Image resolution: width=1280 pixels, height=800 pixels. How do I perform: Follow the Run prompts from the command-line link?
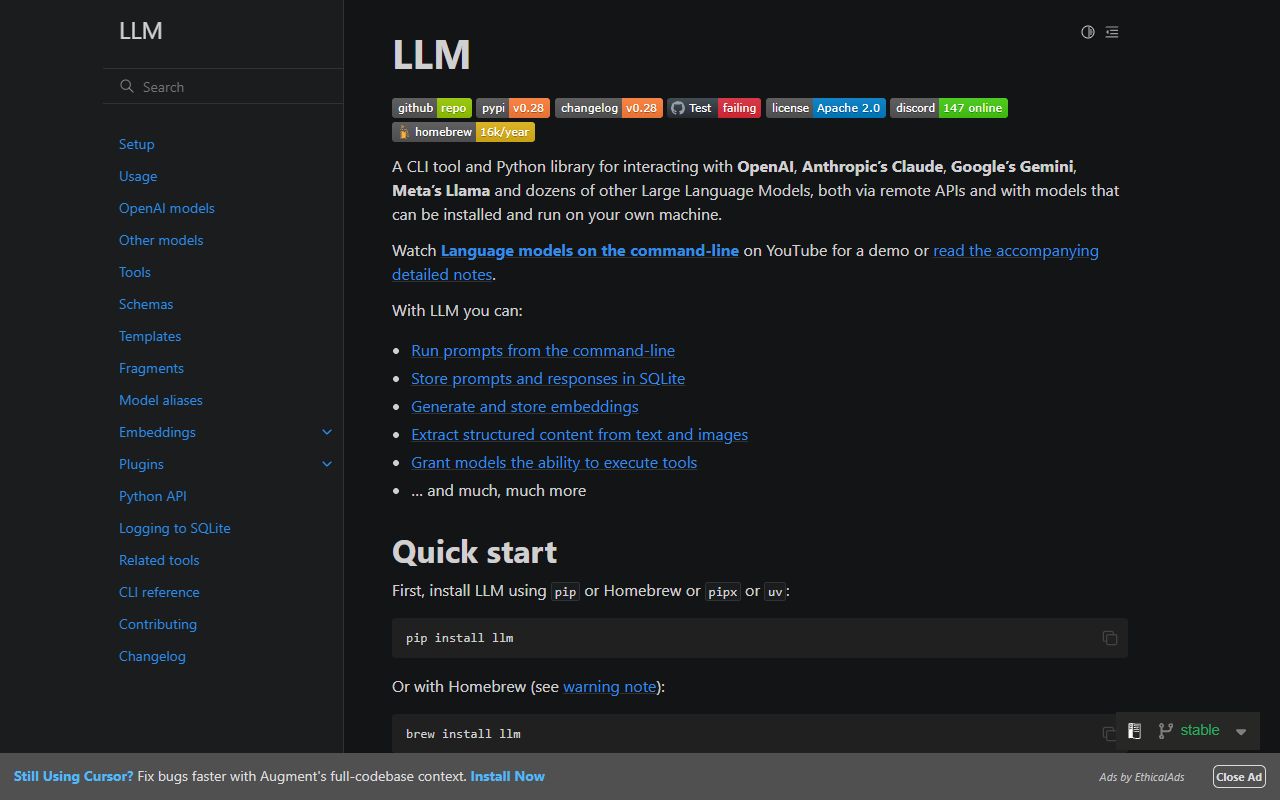543,350
